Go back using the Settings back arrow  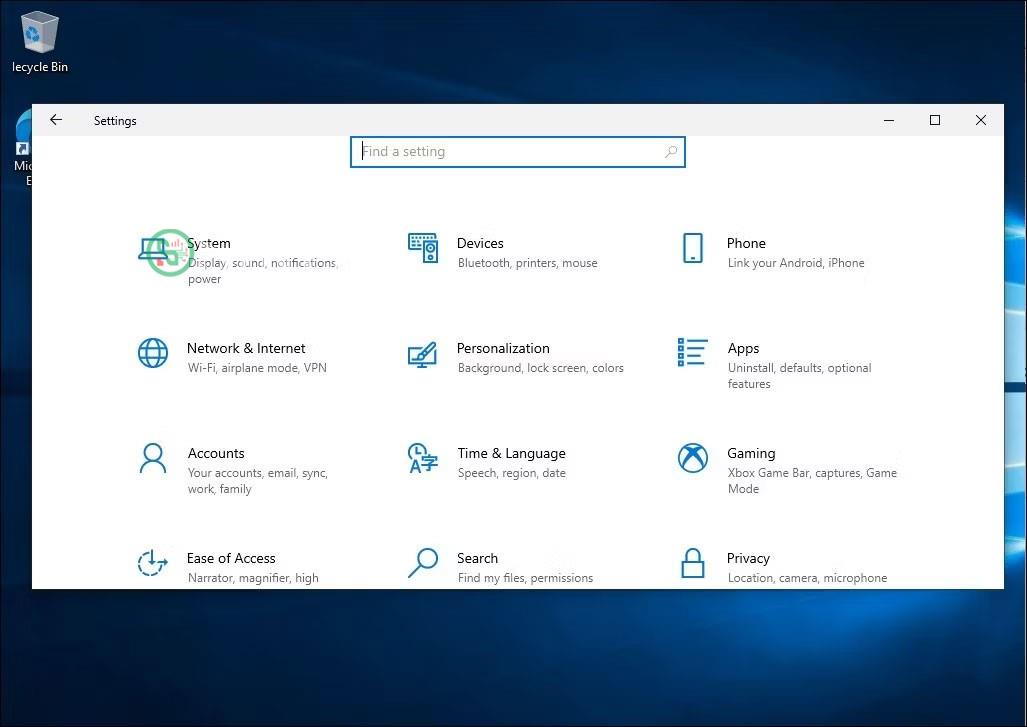[56, 120]
